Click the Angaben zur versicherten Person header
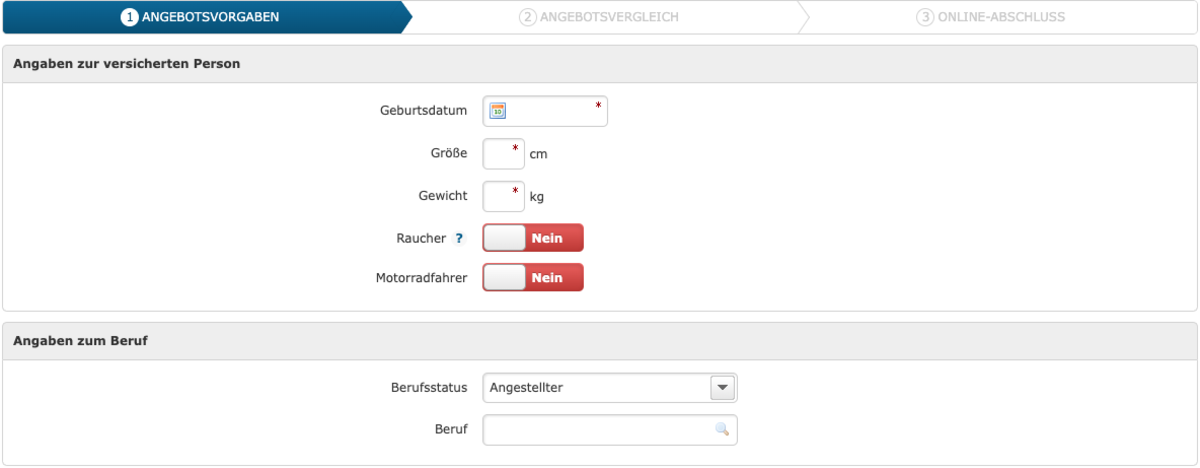This screenshot has width=1200, height=468. [x=126, y=64]
